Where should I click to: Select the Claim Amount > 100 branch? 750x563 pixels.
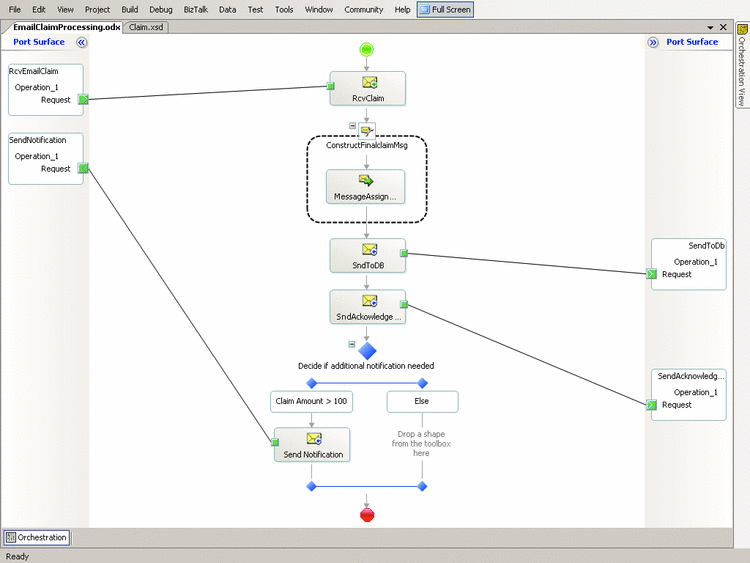point(311,401)
